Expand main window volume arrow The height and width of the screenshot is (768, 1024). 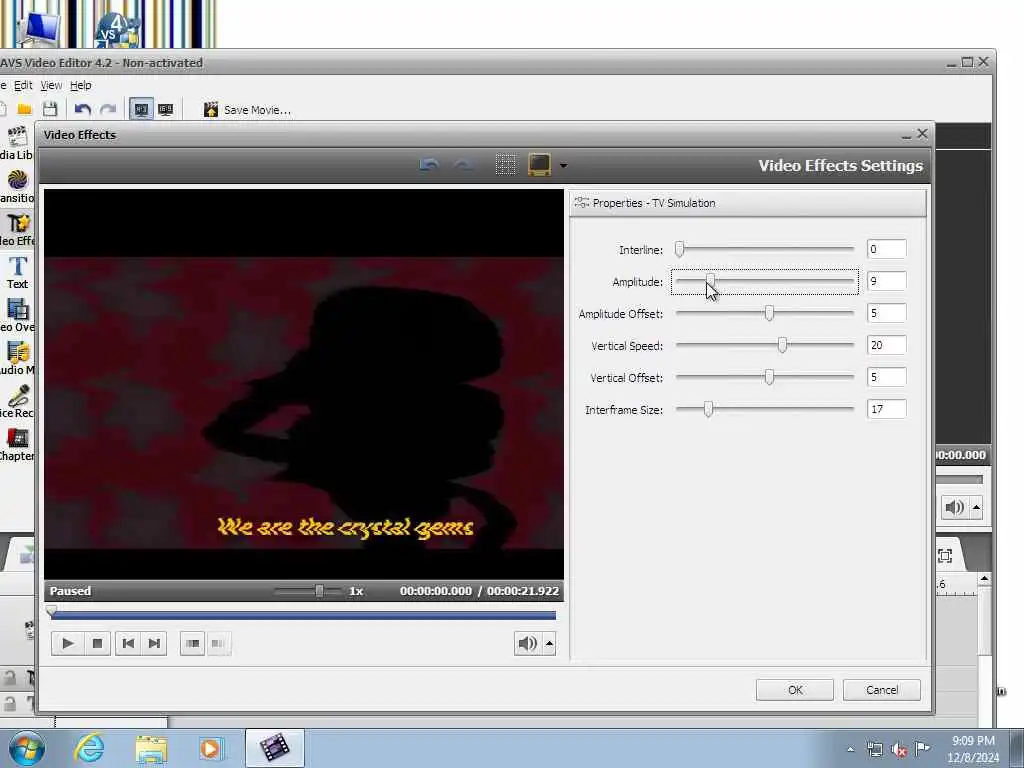click(976, 507)
